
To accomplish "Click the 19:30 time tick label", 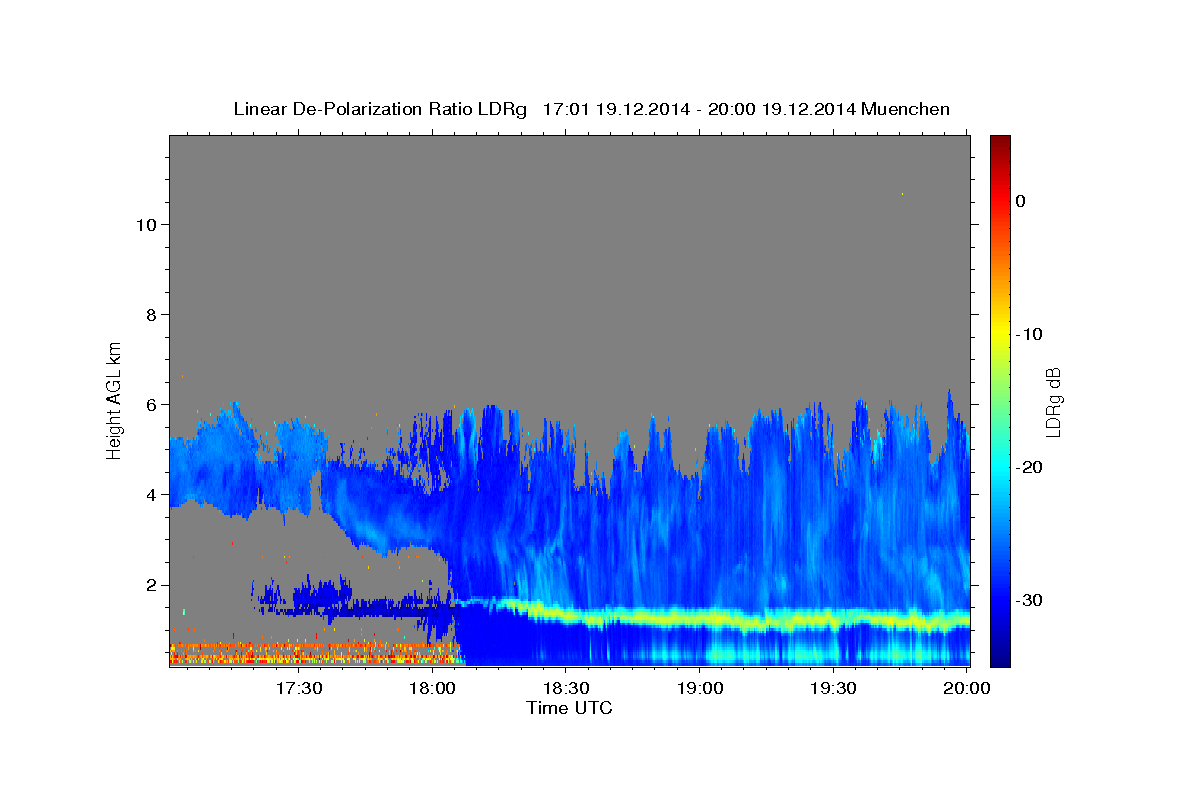I will [833, 689].
